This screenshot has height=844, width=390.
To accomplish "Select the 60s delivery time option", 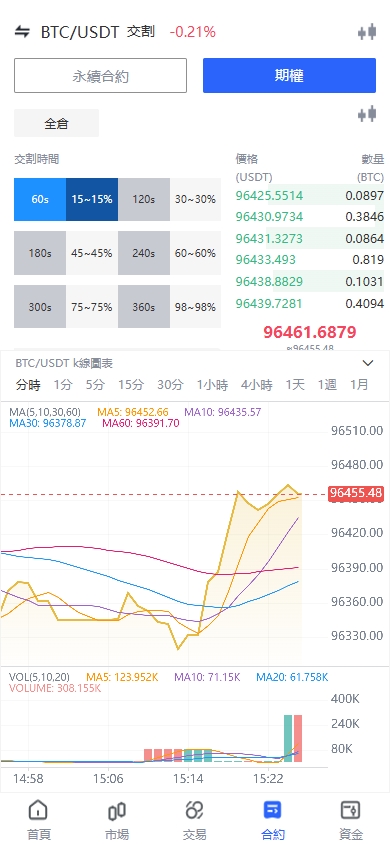I will click(x=40, y=199).
